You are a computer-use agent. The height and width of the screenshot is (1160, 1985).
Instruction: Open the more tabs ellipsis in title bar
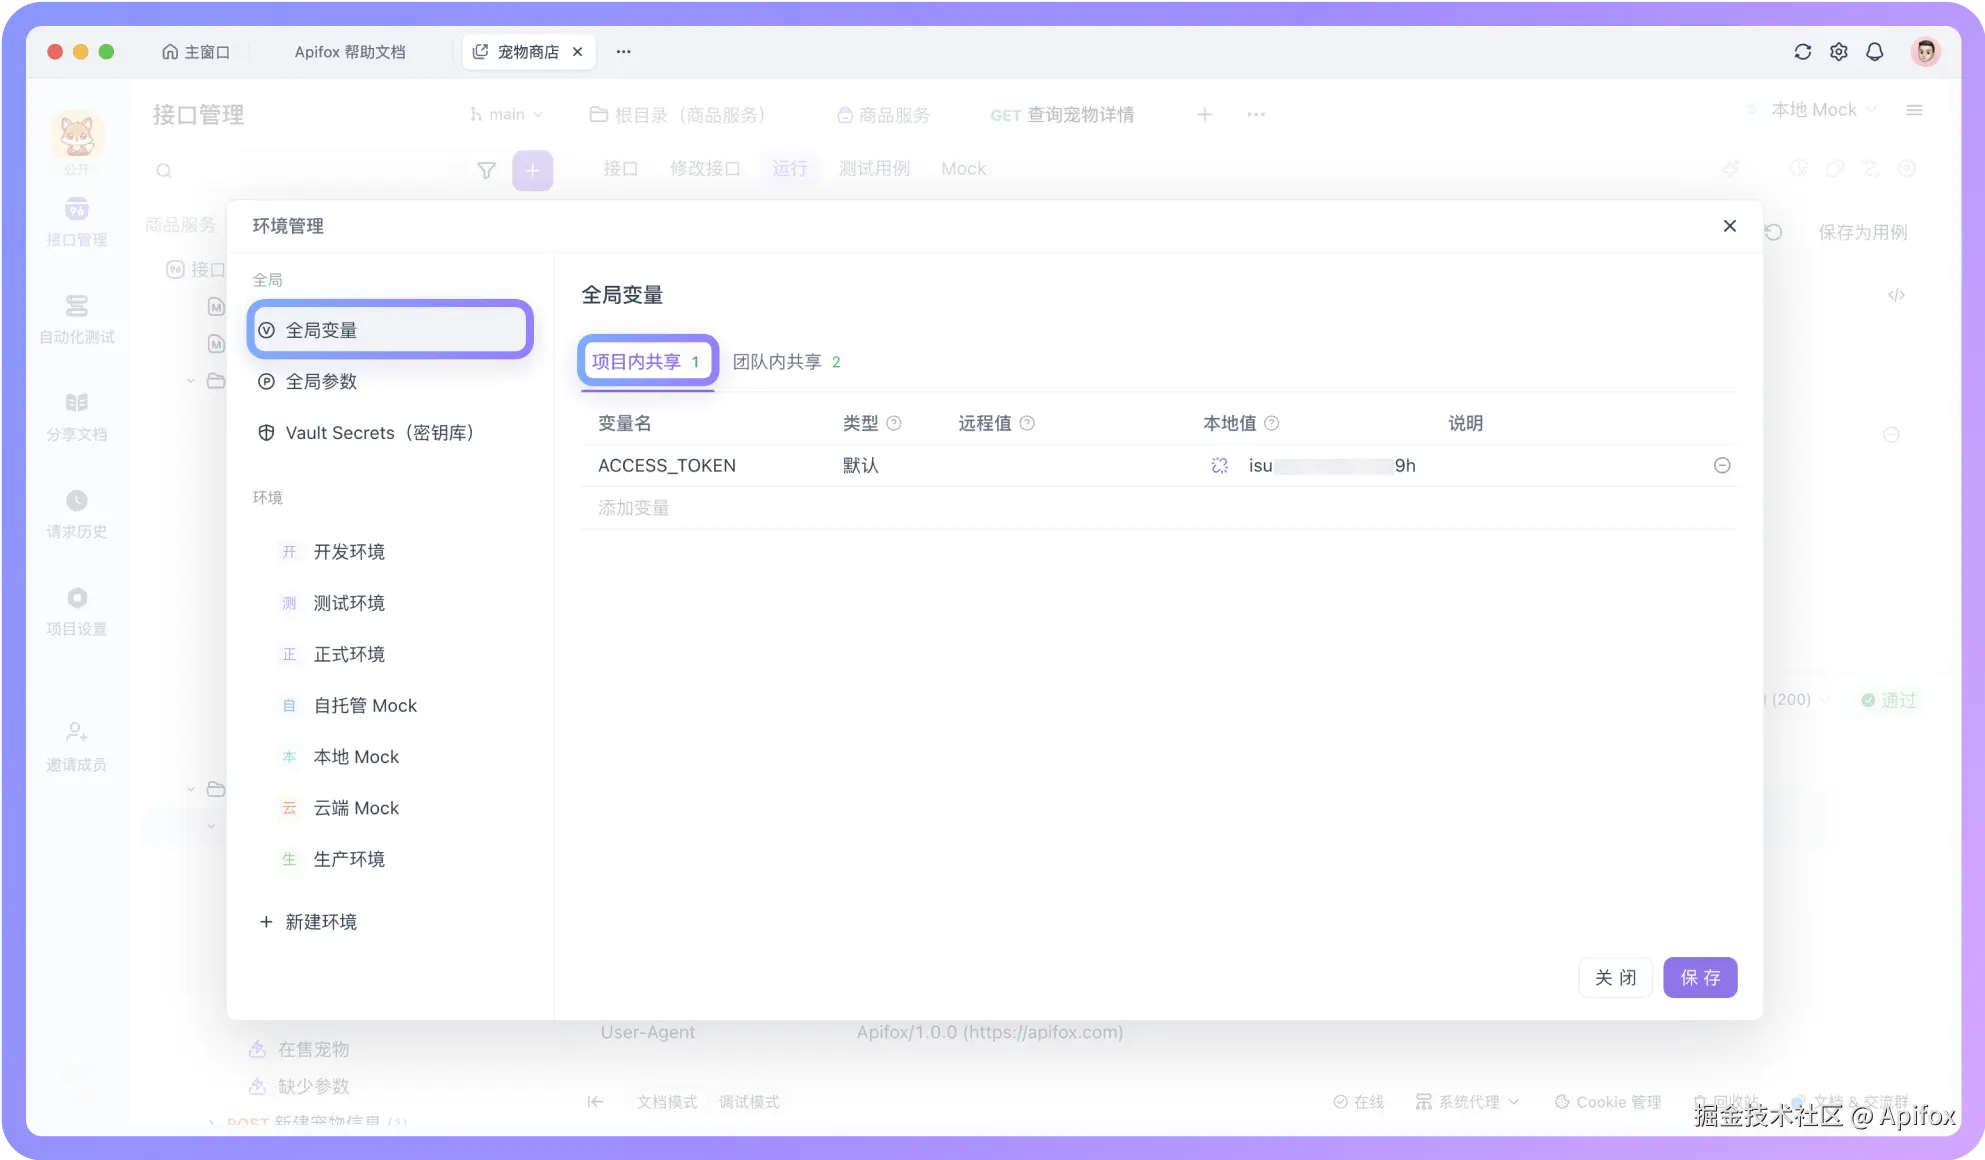pos(623,52)
